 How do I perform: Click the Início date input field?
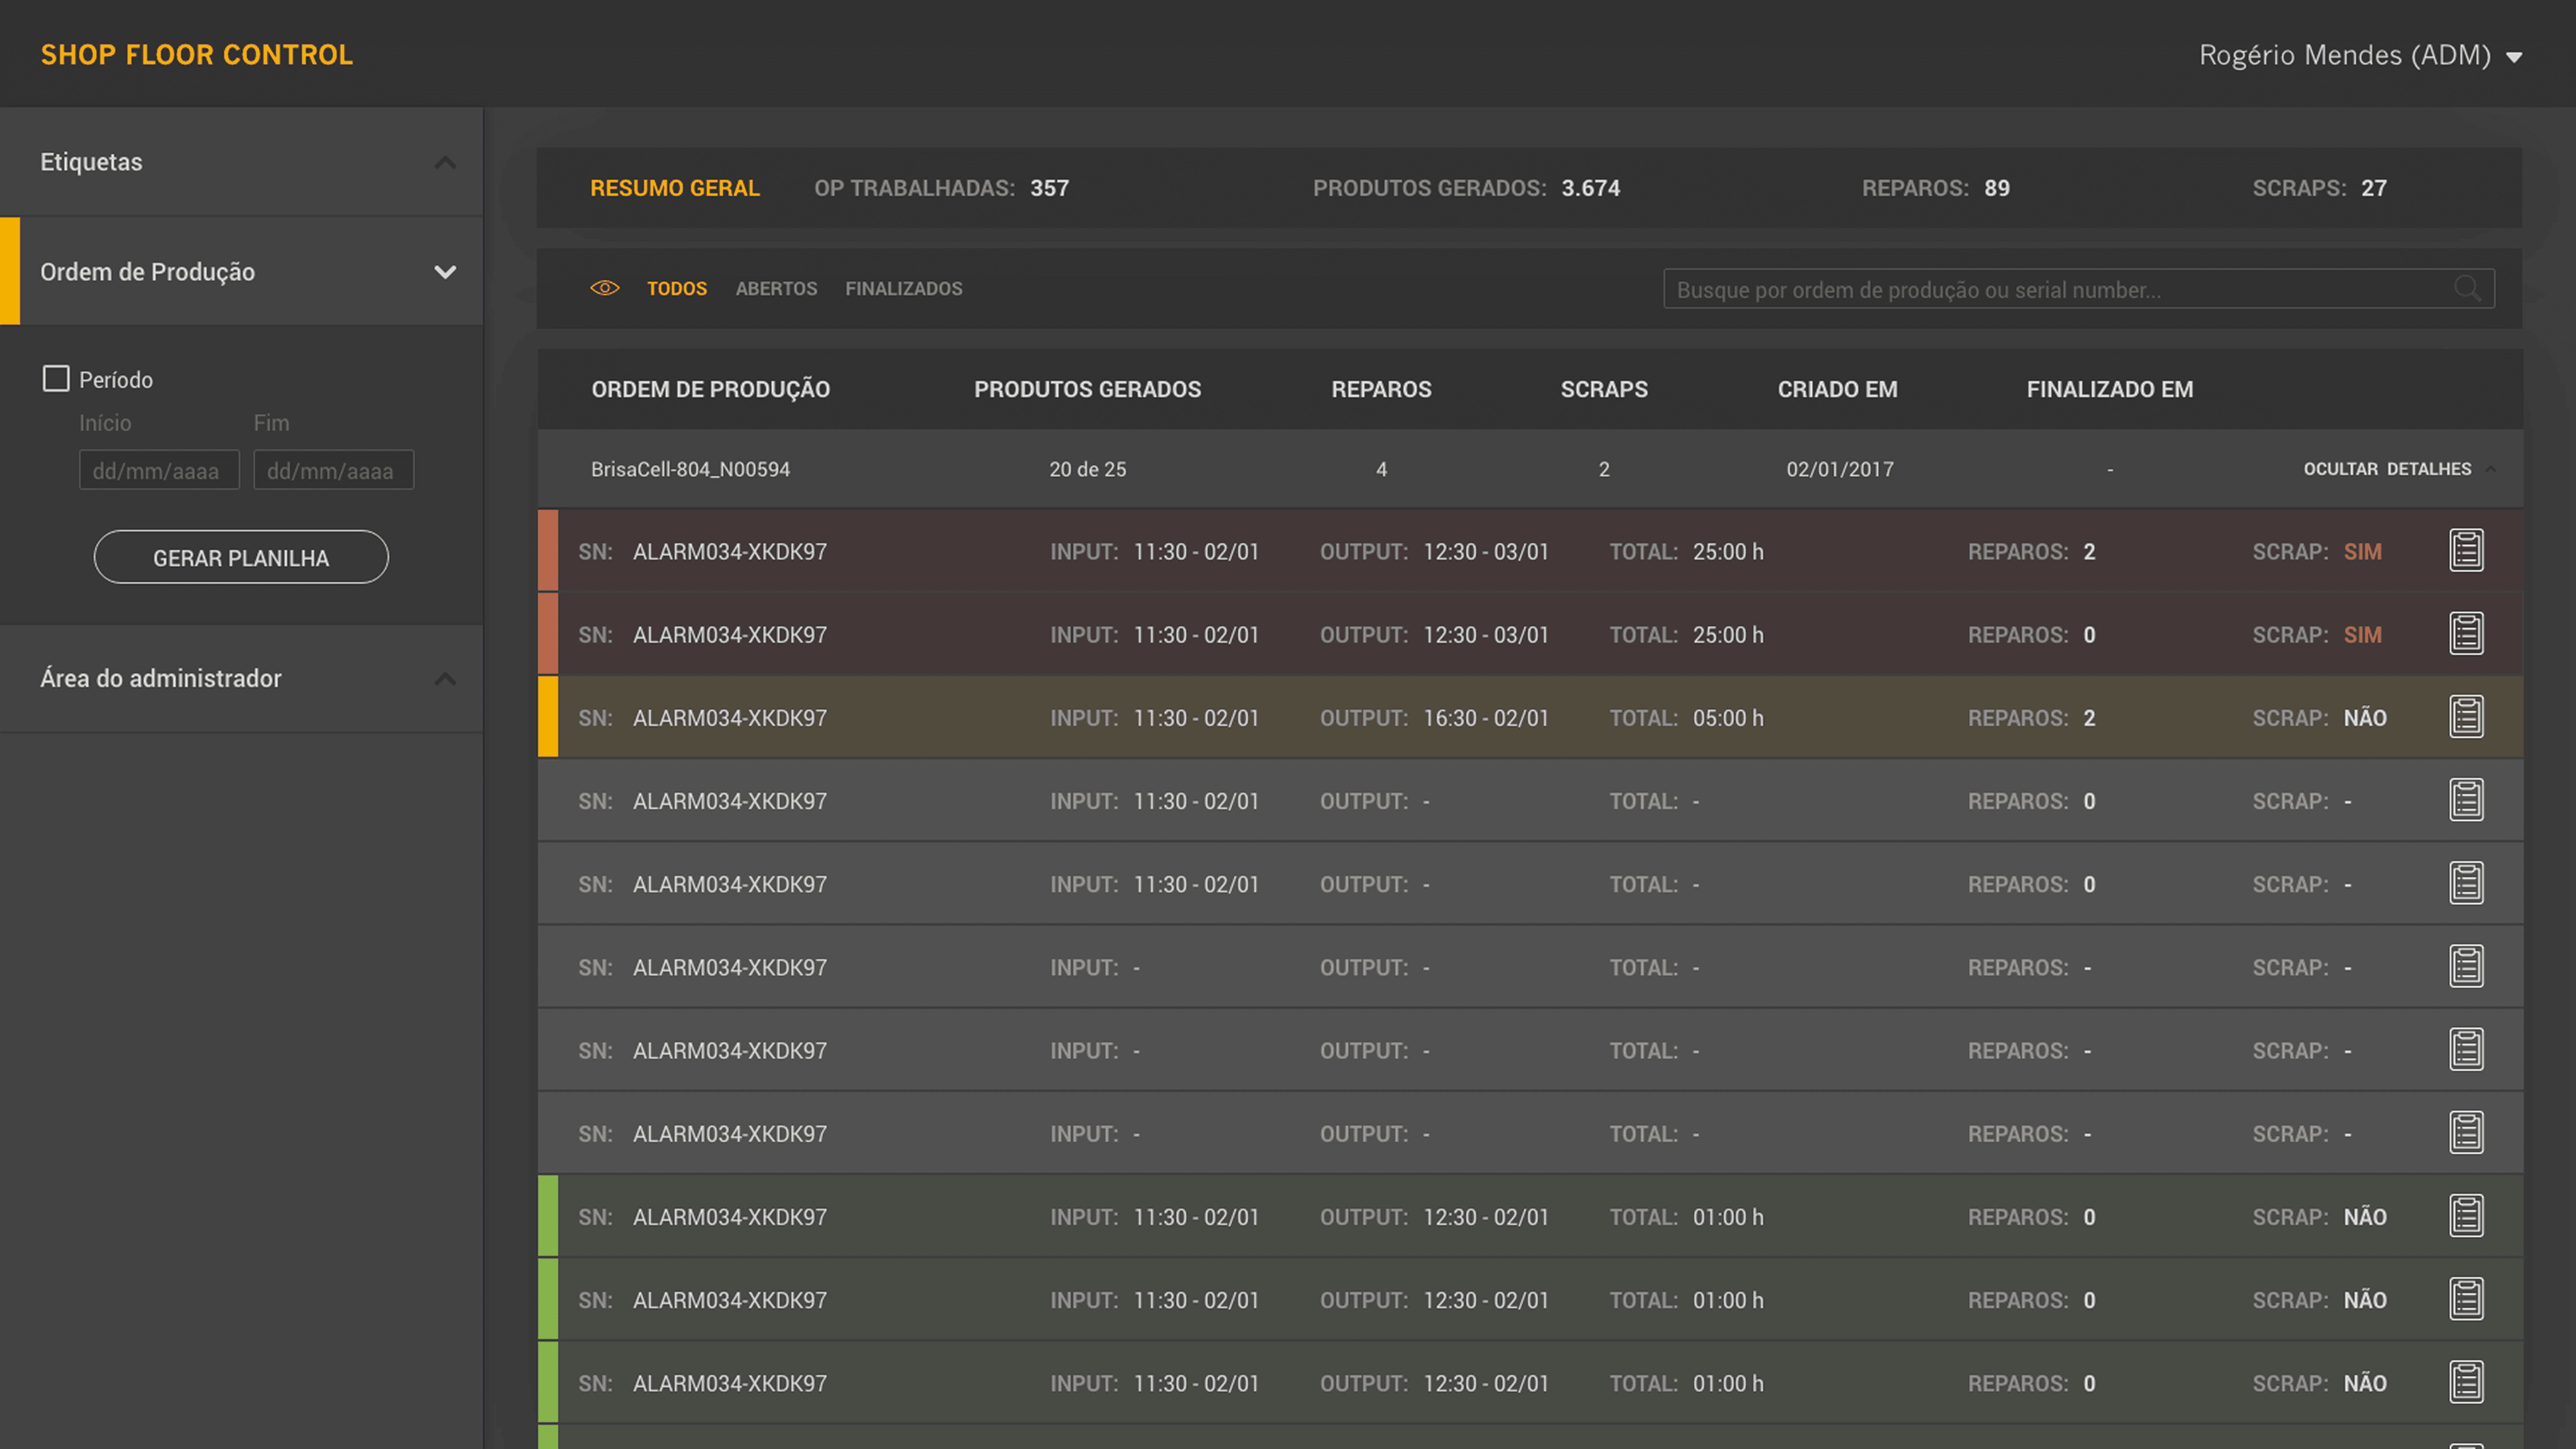coord(159,470)
